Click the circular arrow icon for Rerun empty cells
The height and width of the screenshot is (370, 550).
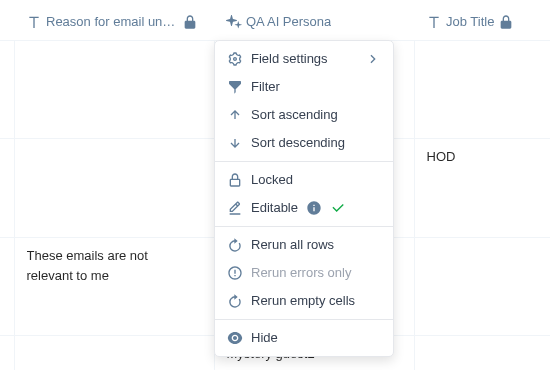pos(235,301)
